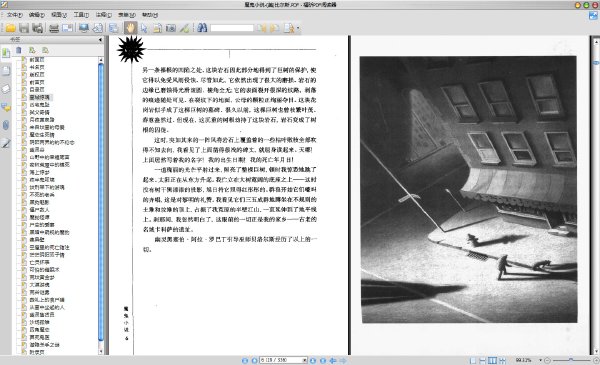
Task: Print the document using the printer icon
Action: click(x=54, y=28)
